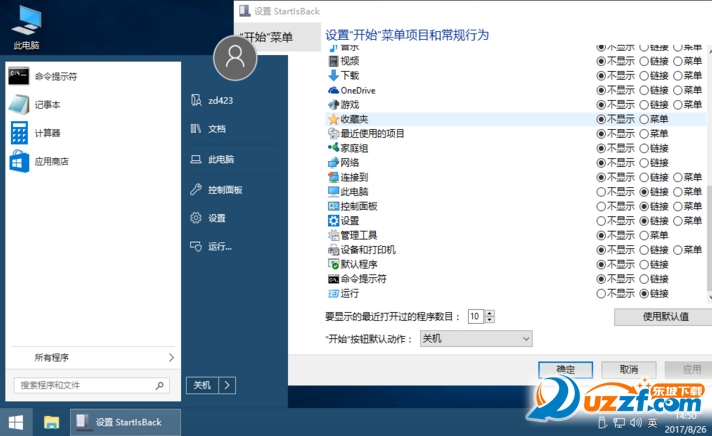Set 收藏夹 to 菜单 radio option
Image resolution: width=712 pixels, height=436 pixels.
pos(644,119)
